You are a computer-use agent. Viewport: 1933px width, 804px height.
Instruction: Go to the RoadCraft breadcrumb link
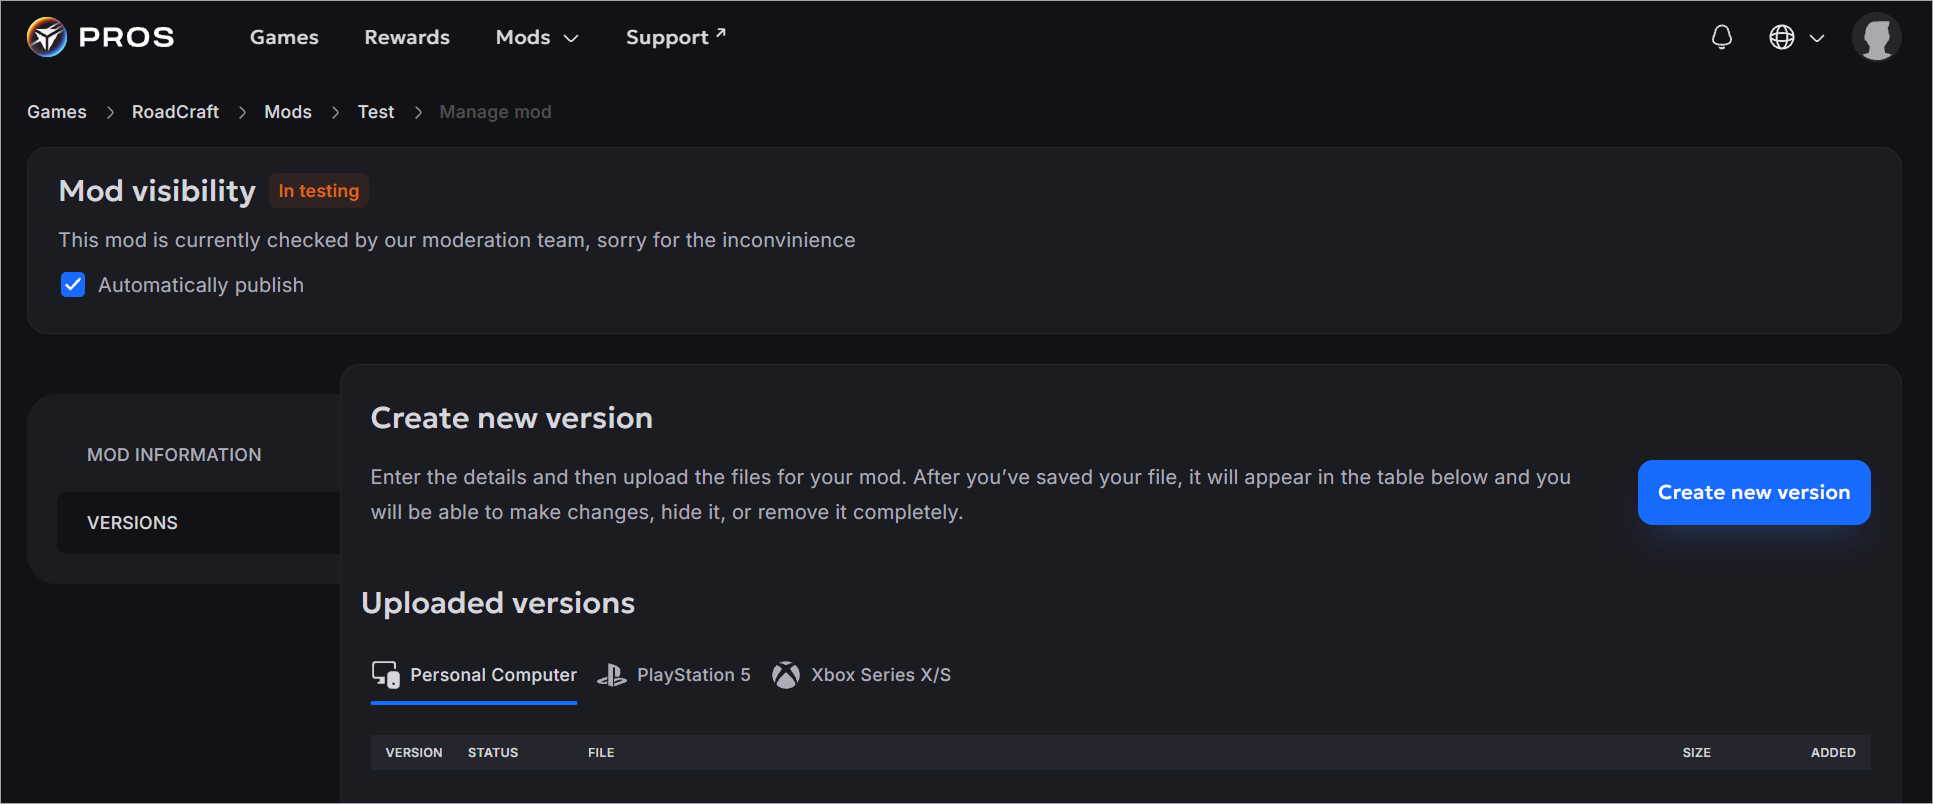click(x=175, y=112)
